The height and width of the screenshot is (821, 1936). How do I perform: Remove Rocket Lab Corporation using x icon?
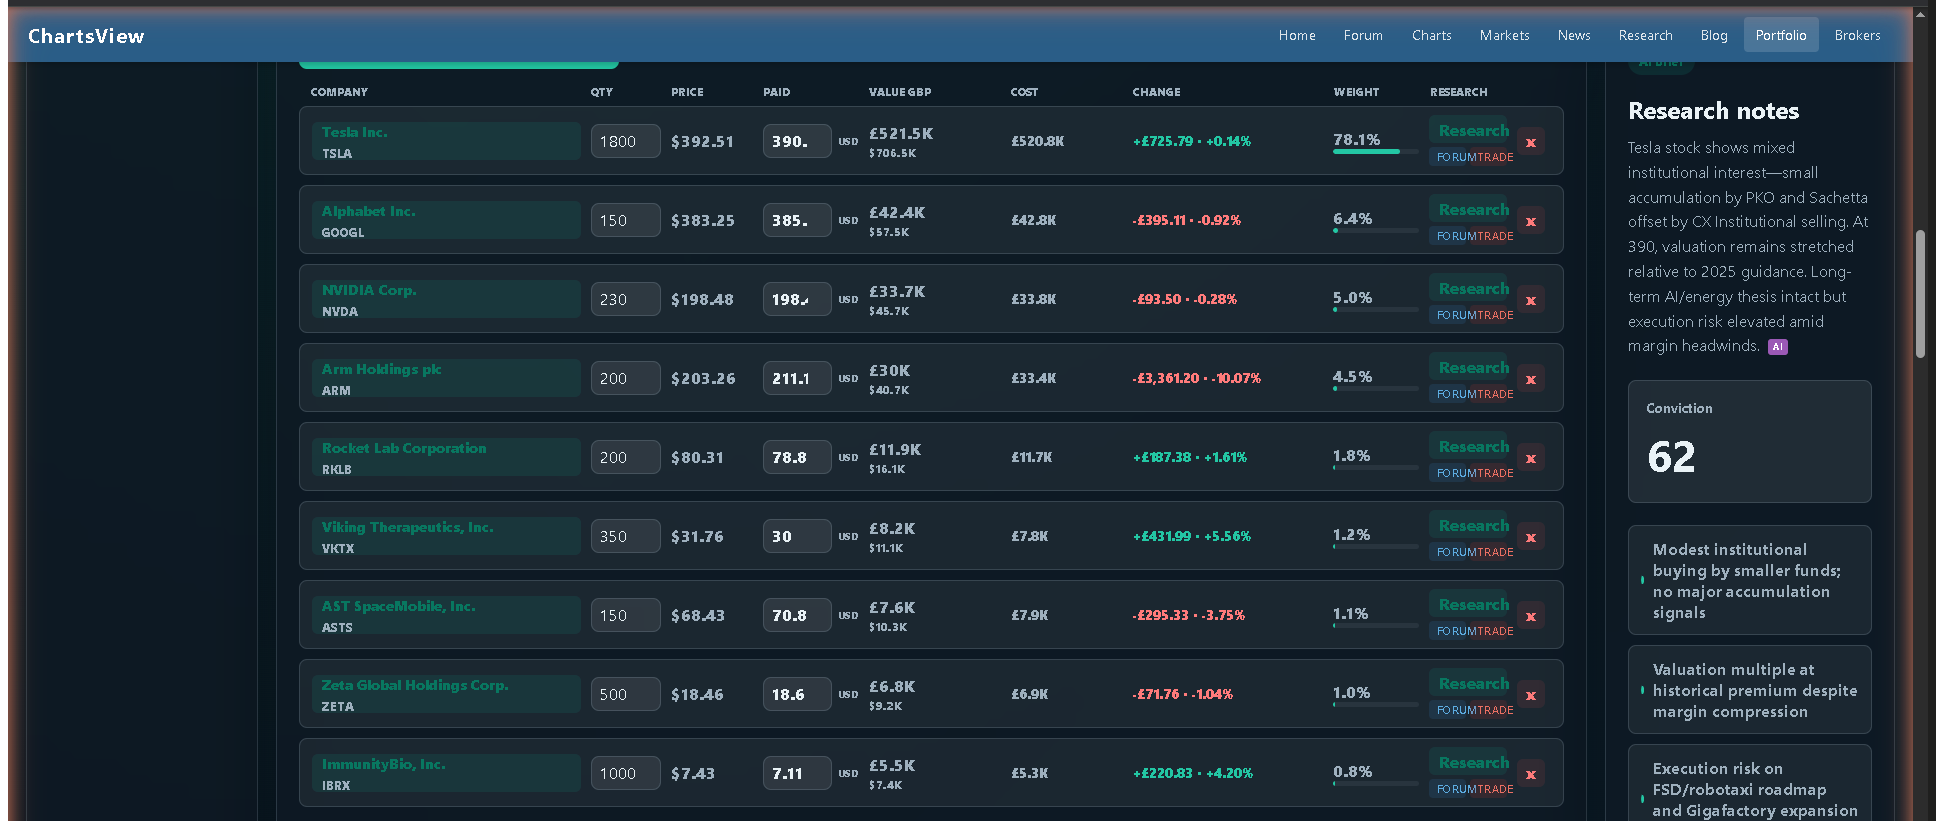click(1531, 458)
